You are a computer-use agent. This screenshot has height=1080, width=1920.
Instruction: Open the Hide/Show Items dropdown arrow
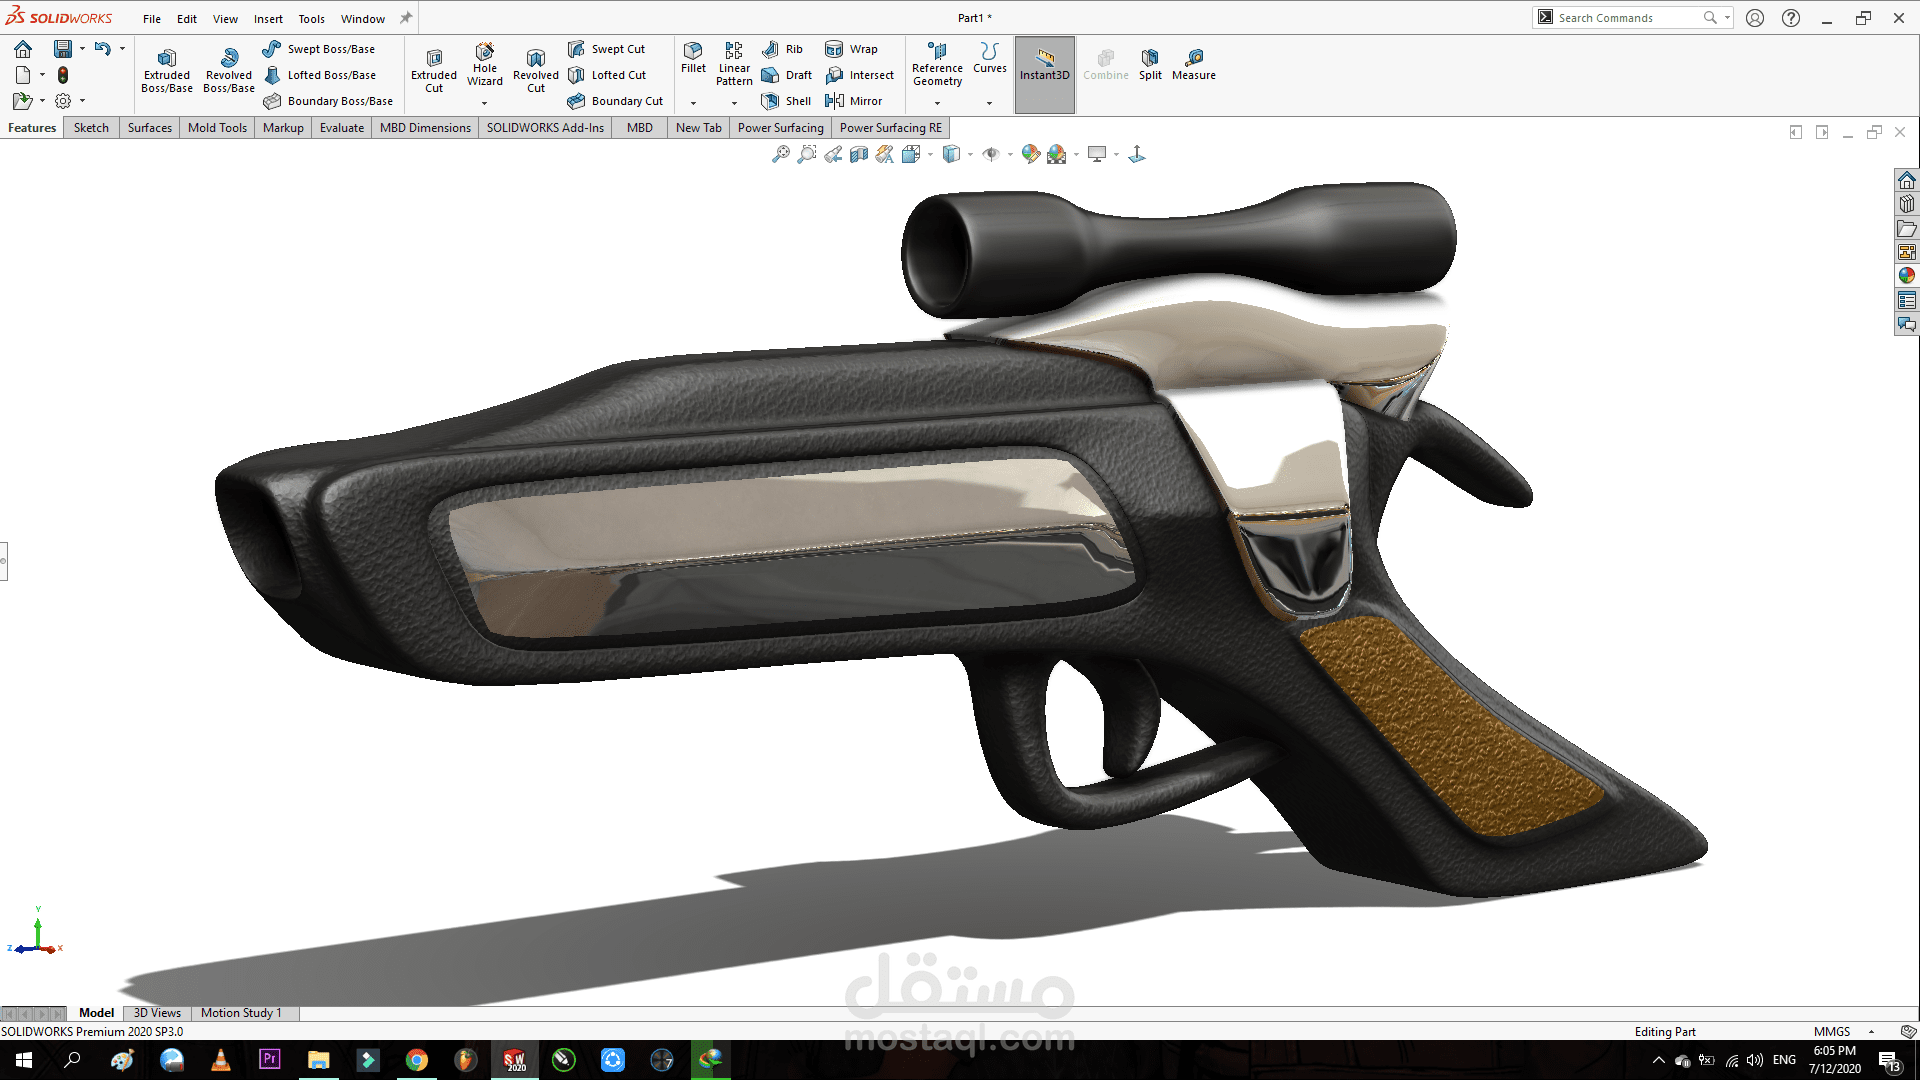pos(1010,154)
